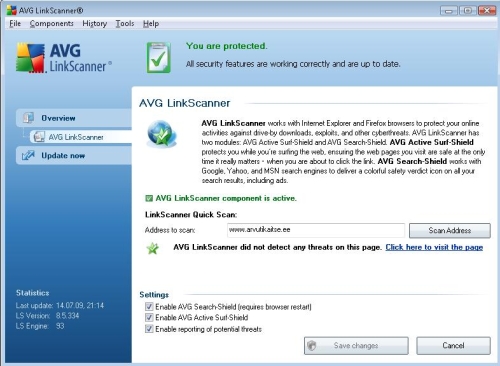Click the 'Last update: 14.07.09, 21:14' statistic
The image size is (500, 366).
(60, 305)
